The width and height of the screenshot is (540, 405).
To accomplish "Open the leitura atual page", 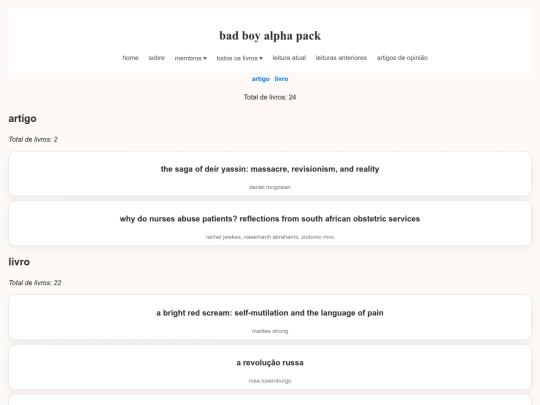I will [x=289, y=58].
